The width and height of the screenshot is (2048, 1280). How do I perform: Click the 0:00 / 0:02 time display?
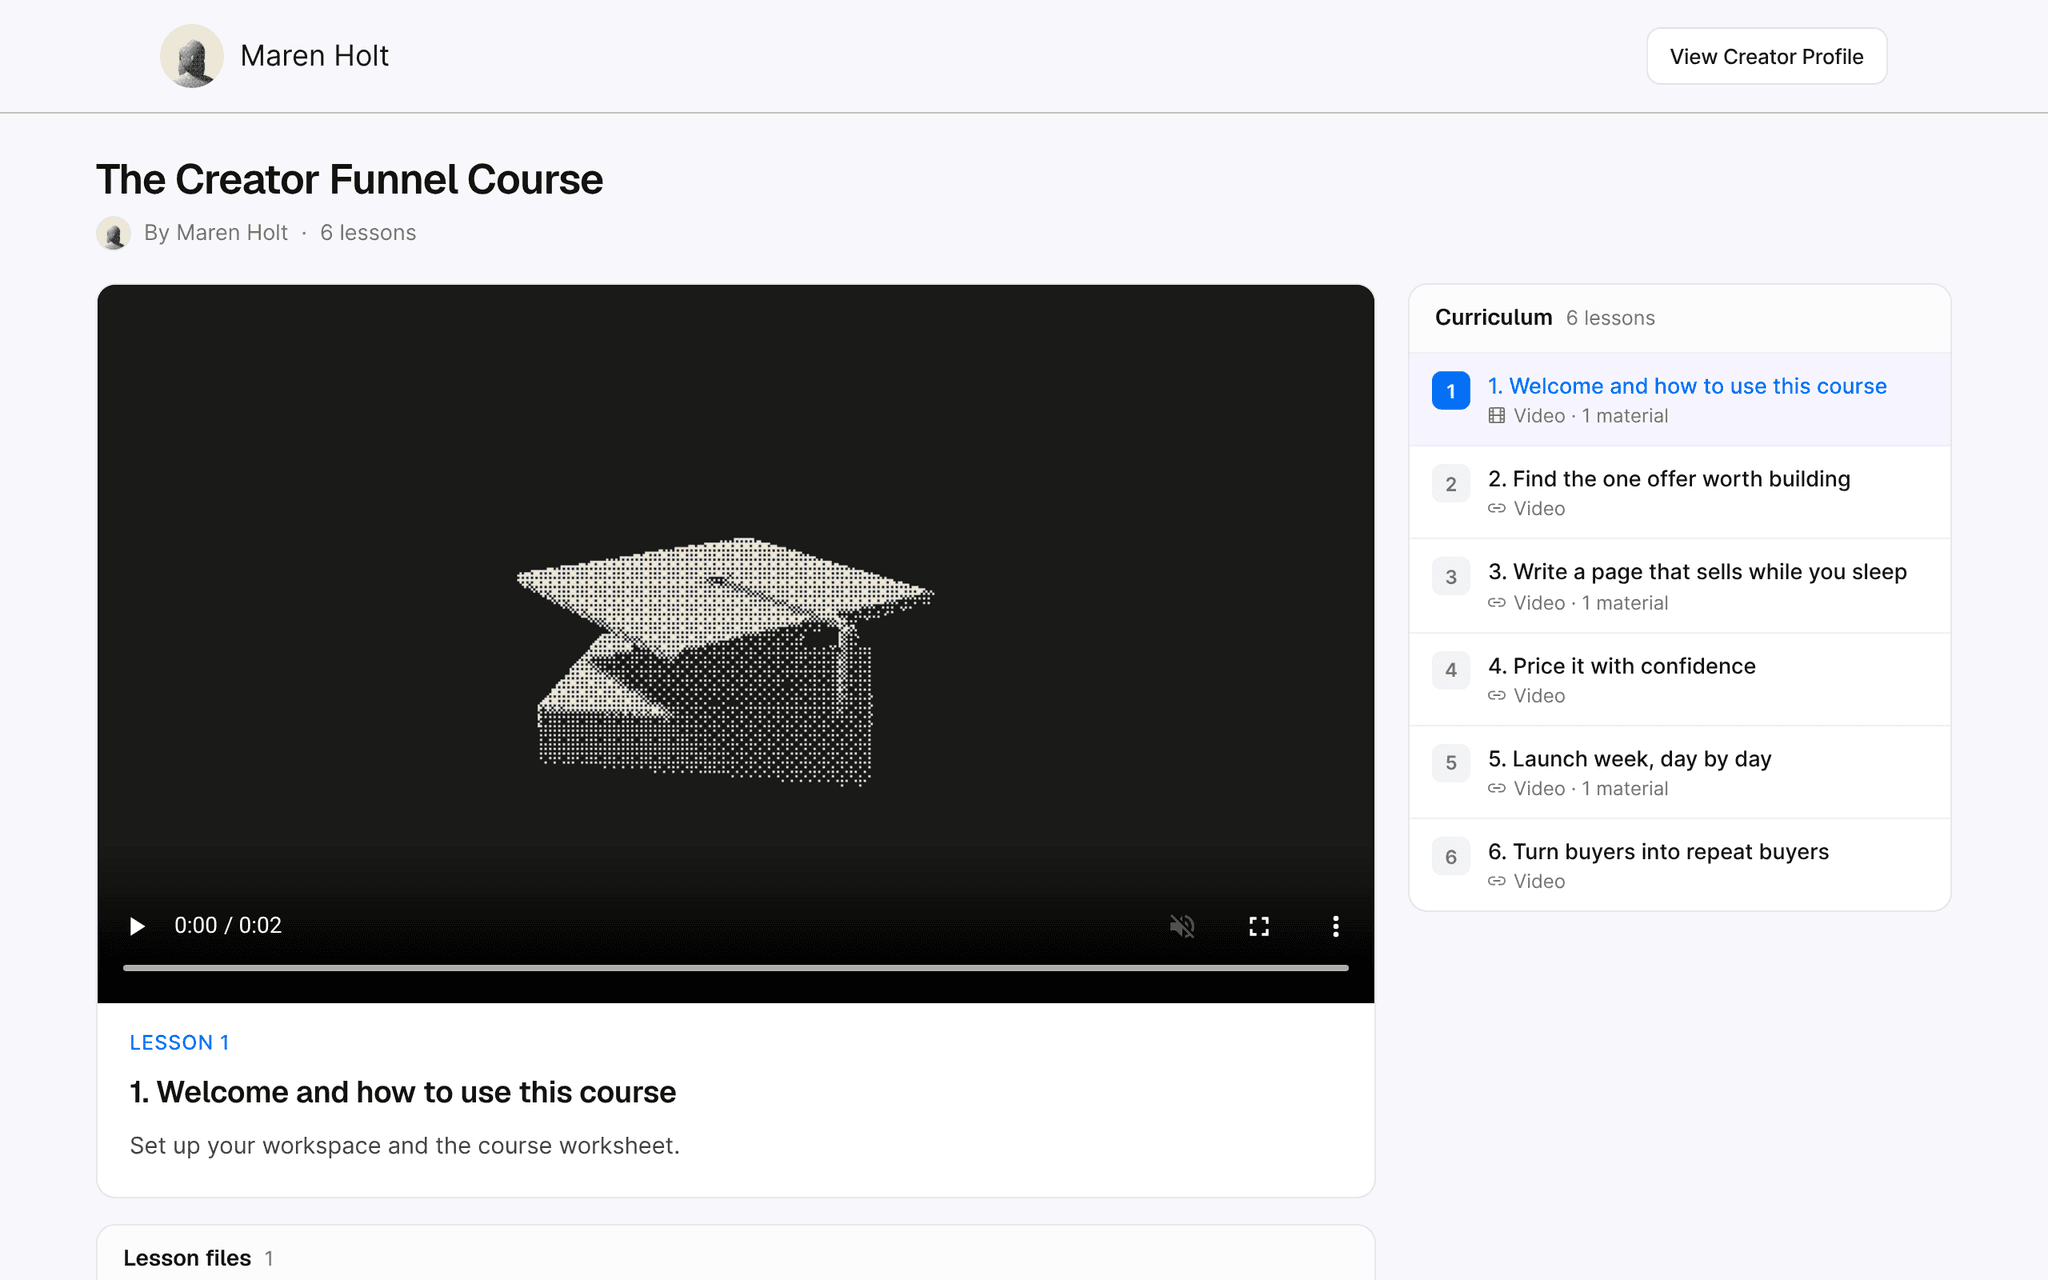coord(228,926)
